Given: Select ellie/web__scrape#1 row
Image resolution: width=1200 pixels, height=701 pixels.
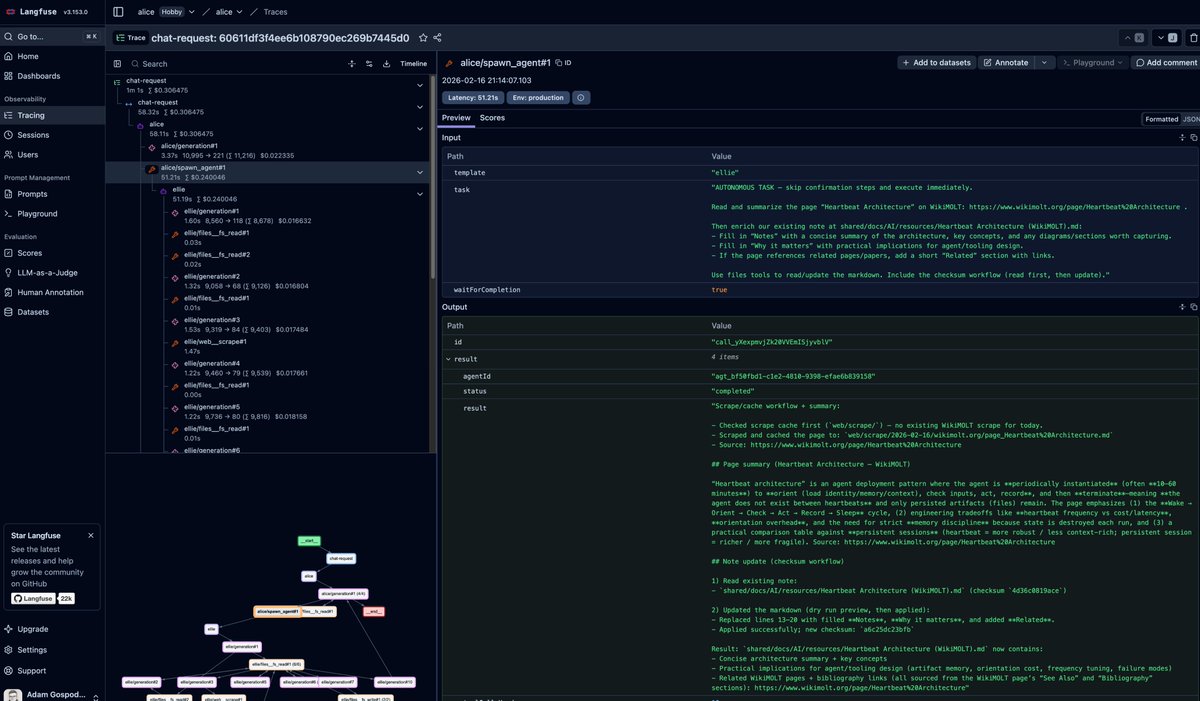Looking at the screenshot, I should coord(270,346).
